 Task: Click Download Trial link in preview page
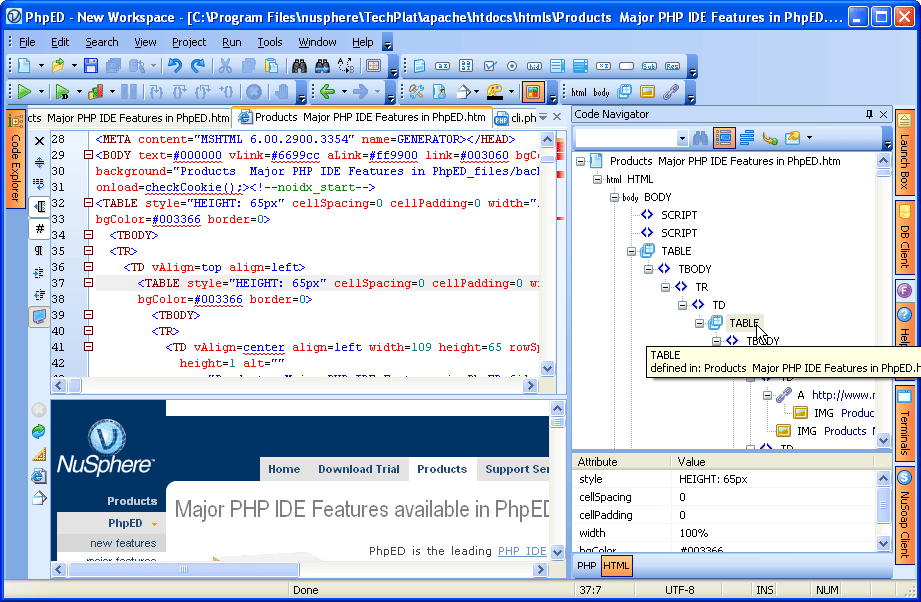point(359,469)
